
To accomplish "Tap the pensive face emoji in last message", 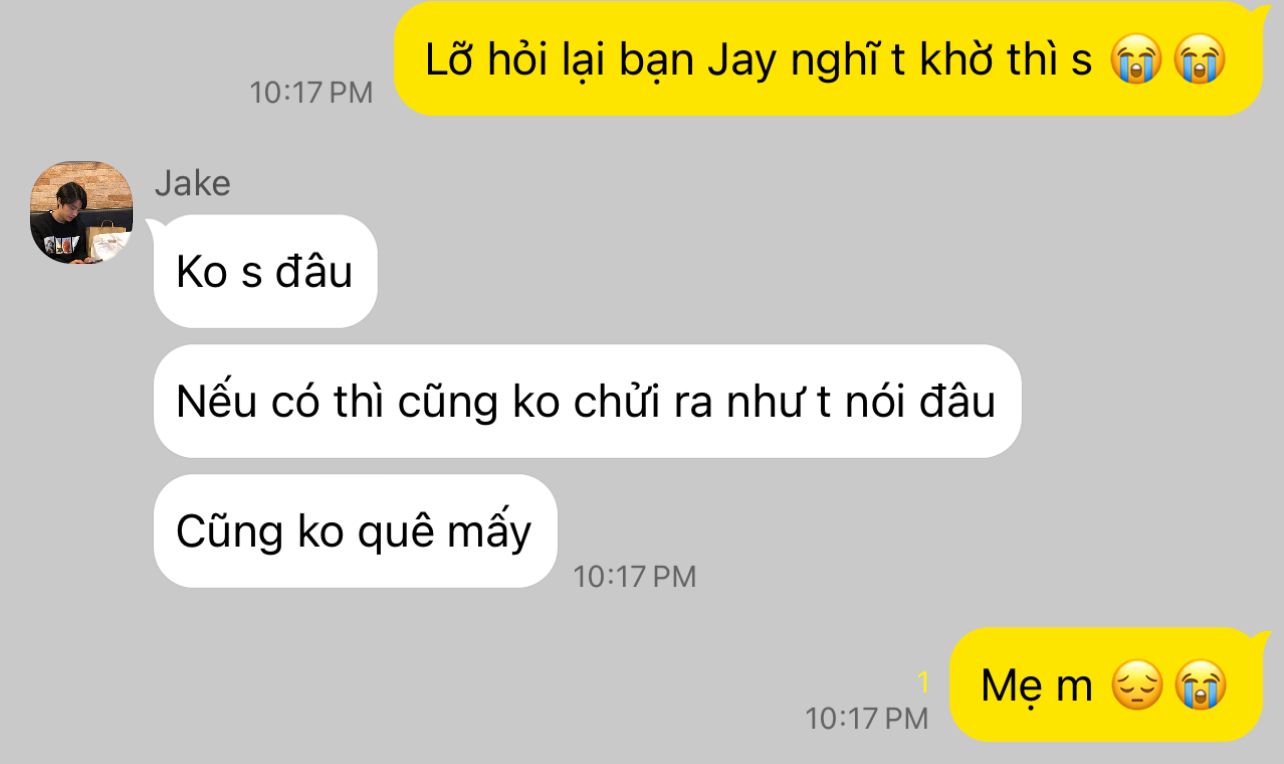I will [1137, 687].
